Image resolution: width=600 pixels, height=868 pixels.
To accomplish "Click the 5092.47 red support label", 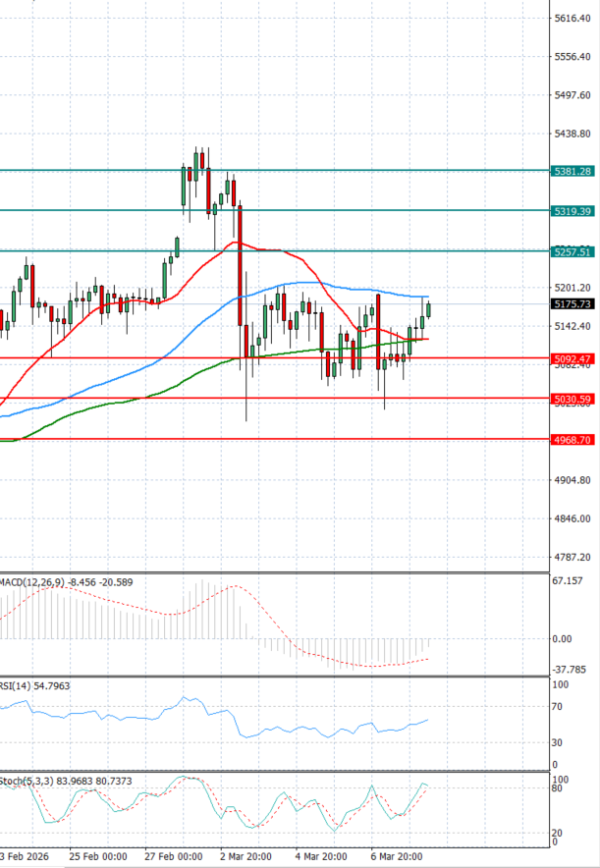I will point(572,358).
